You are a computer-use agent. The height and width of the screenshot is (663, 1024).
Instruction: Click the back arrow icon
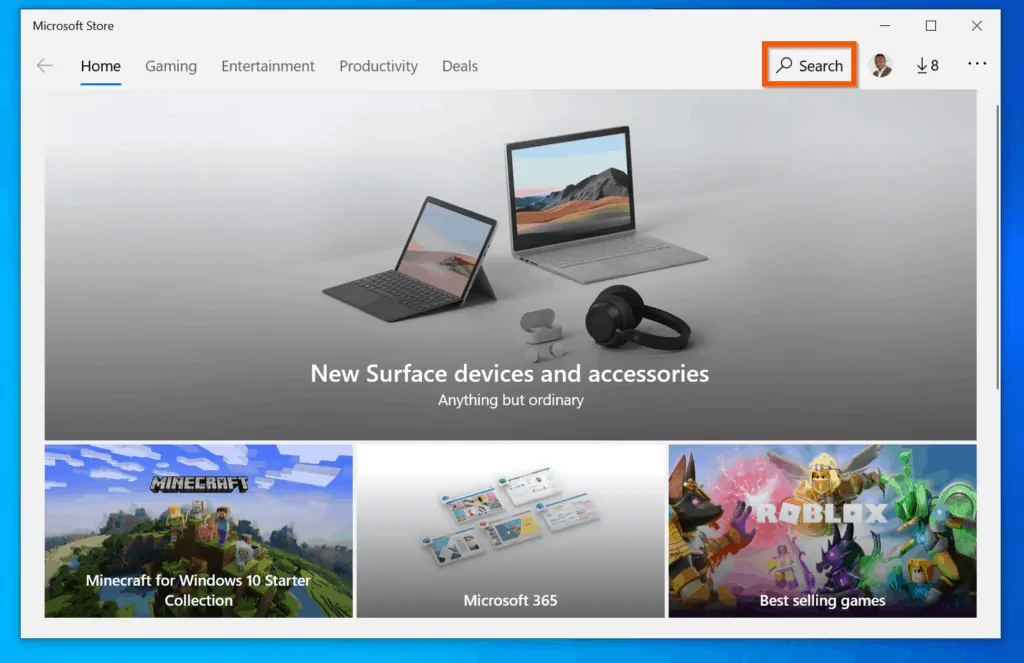click(x=44, y=65)
